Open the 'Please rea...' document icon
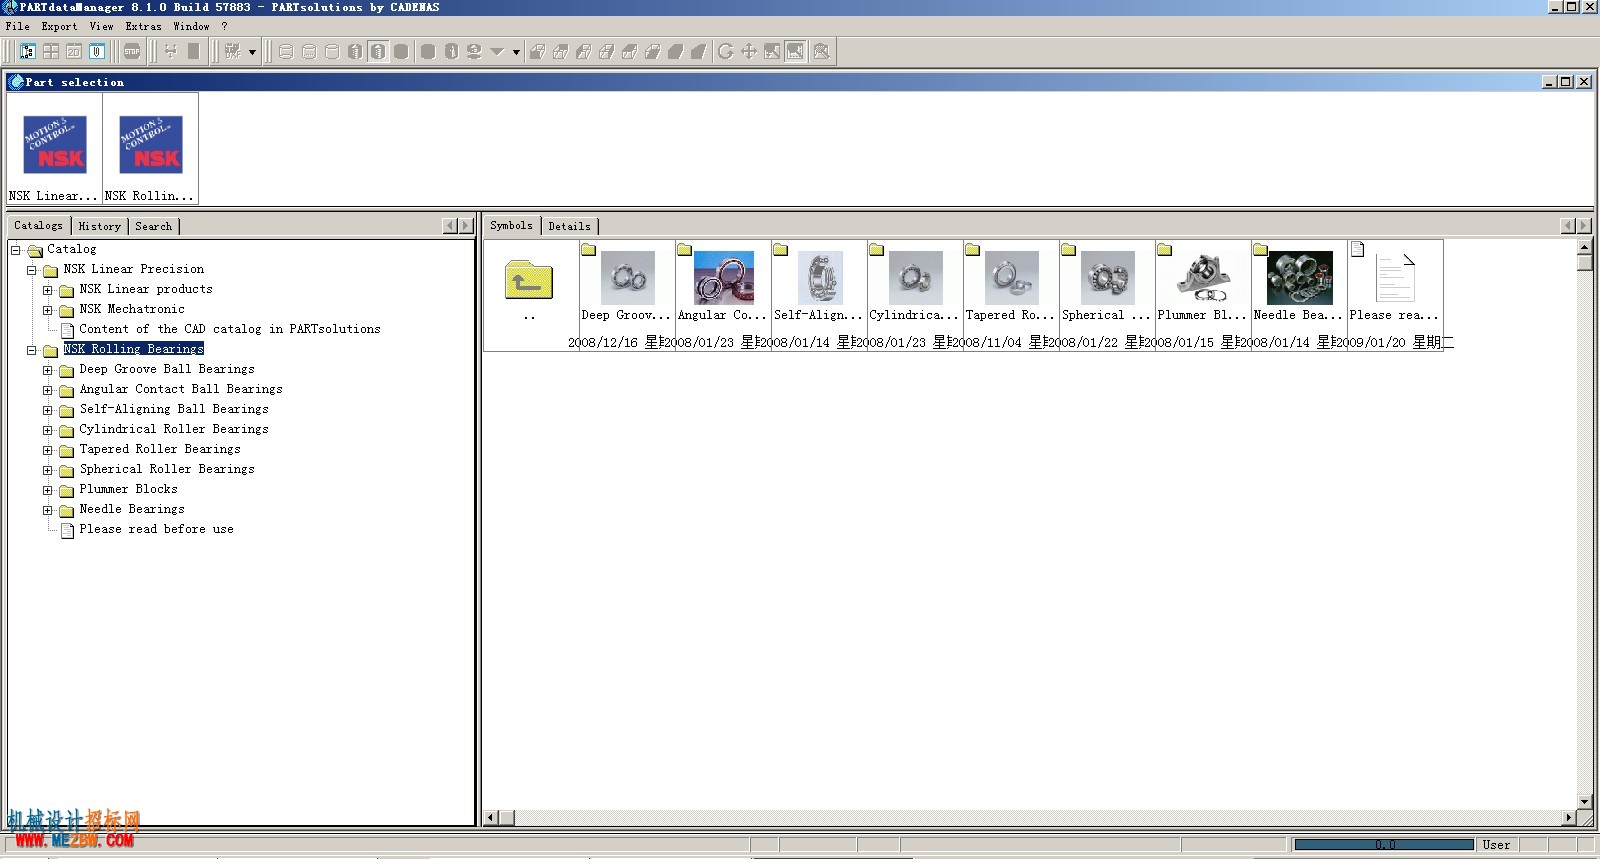The height and width of the screenshot is (859, 1600). click(1395, 278)
